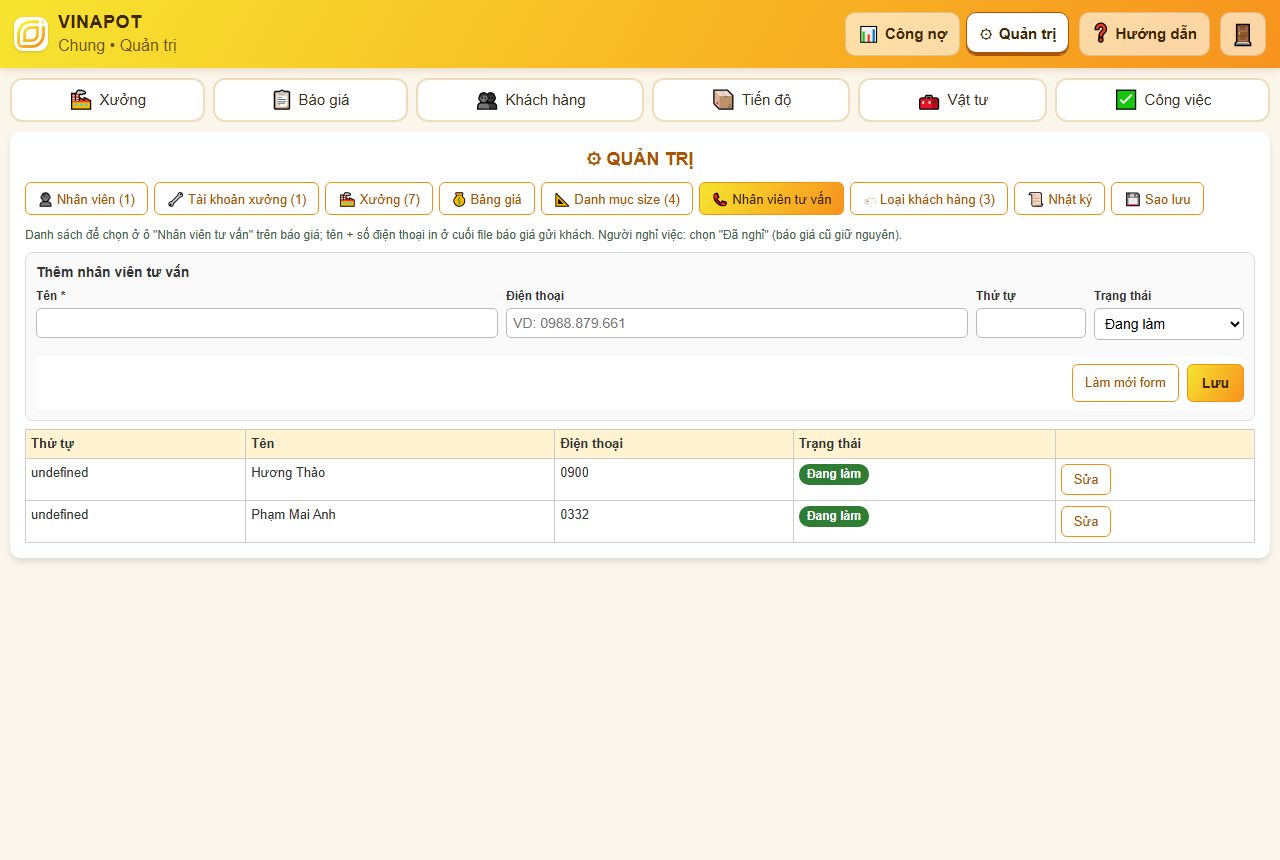Image resolution: width=1280 pixels, height=860 pixels.
Task: Click phone number 0900
Action: 575,473
